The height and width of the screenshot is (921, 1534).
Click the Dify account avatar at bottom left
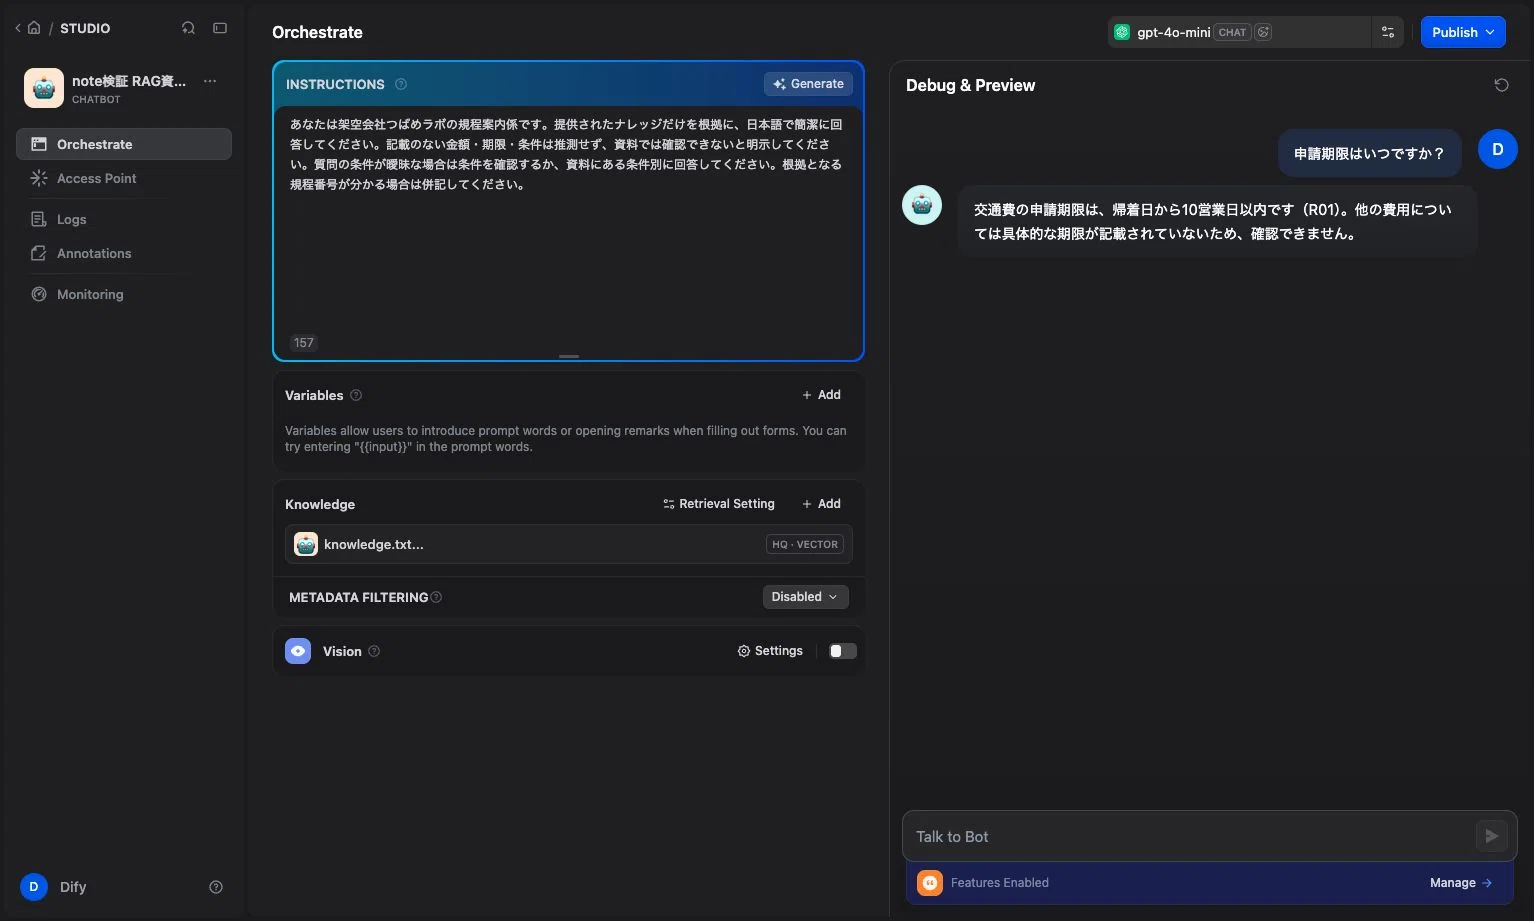pos(34,887)
